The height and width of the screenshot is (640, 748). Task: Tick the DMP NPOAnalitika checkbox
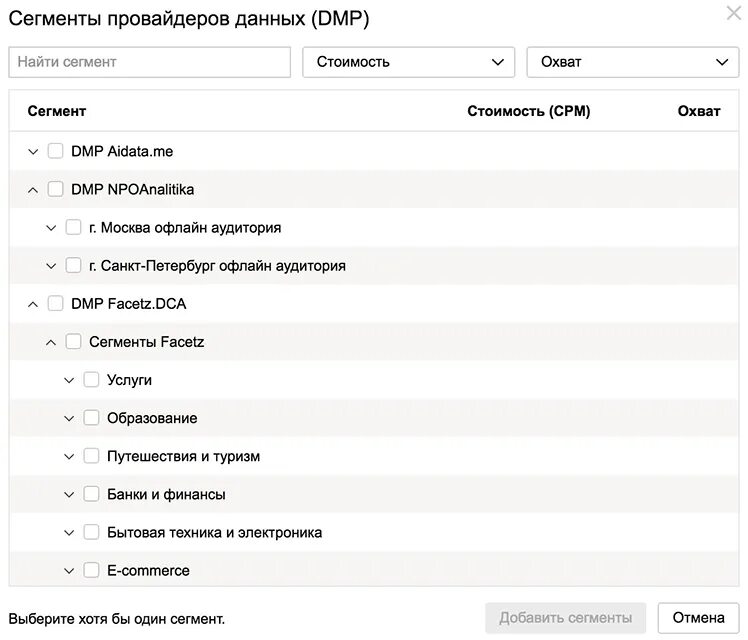pos(56,190)
